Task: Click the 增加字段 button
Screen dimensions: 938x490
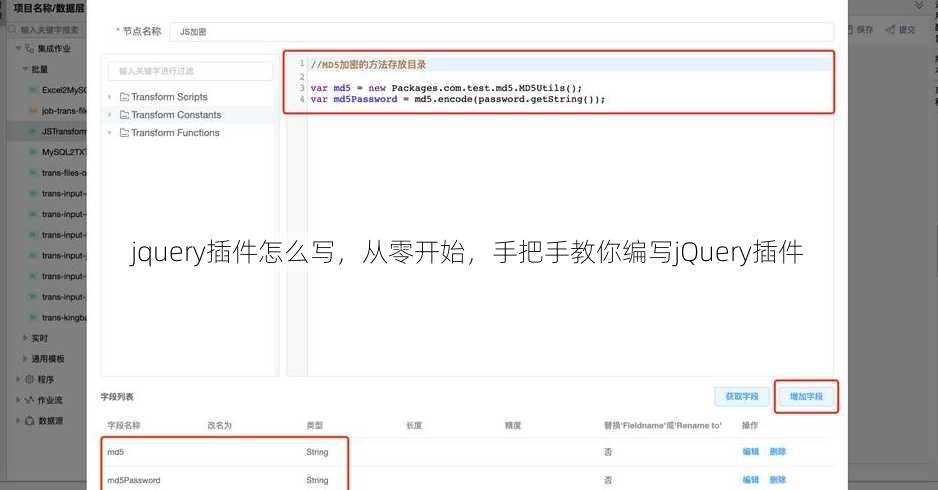Action: click(806, 397)
